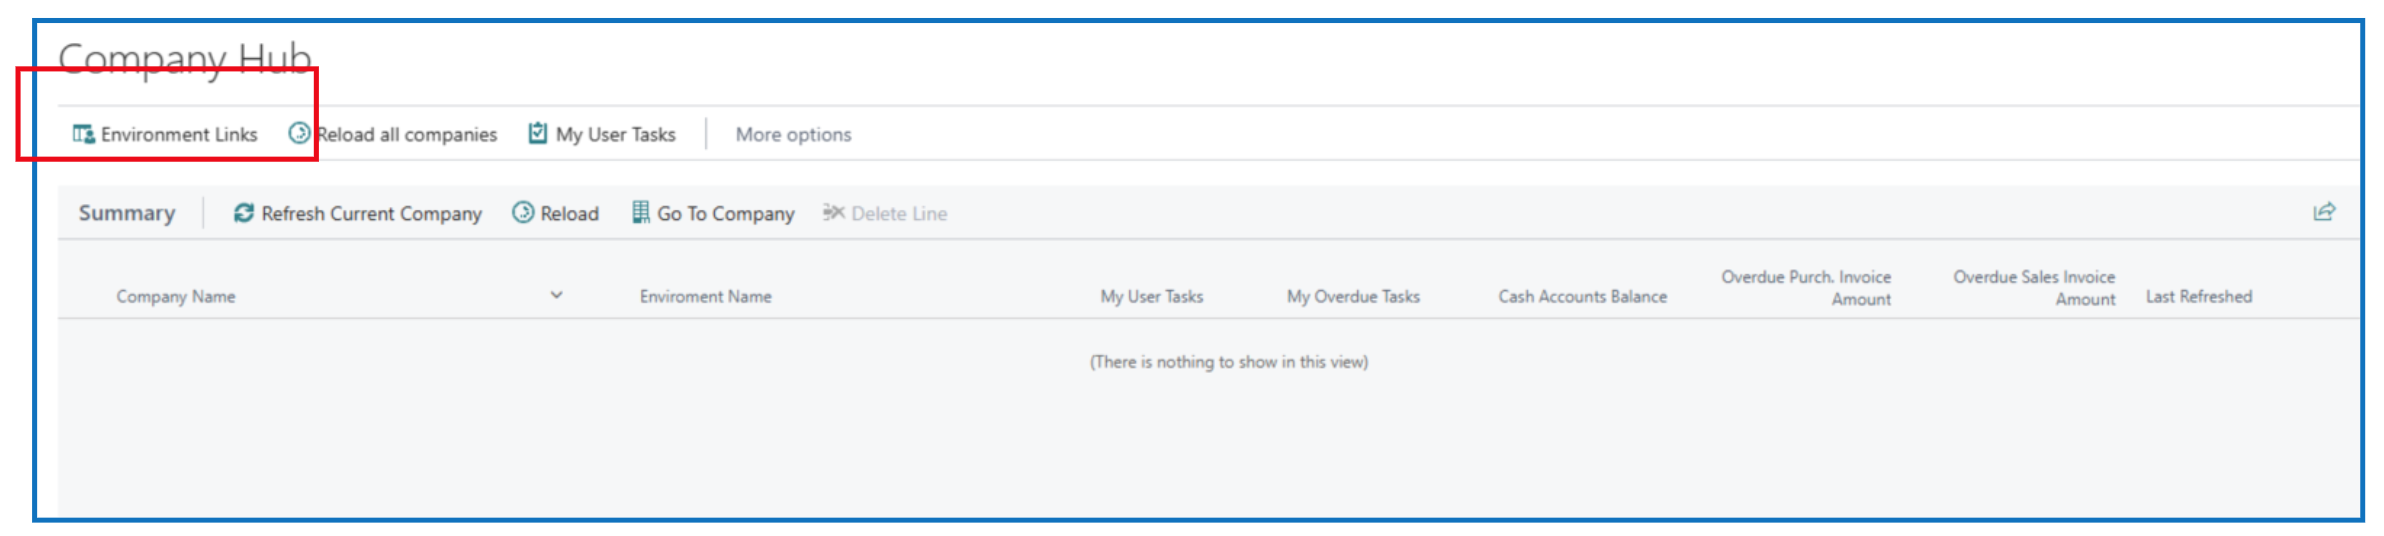
Task: Click the Refresh Current Company arrows icon
Action: (243, 213)
